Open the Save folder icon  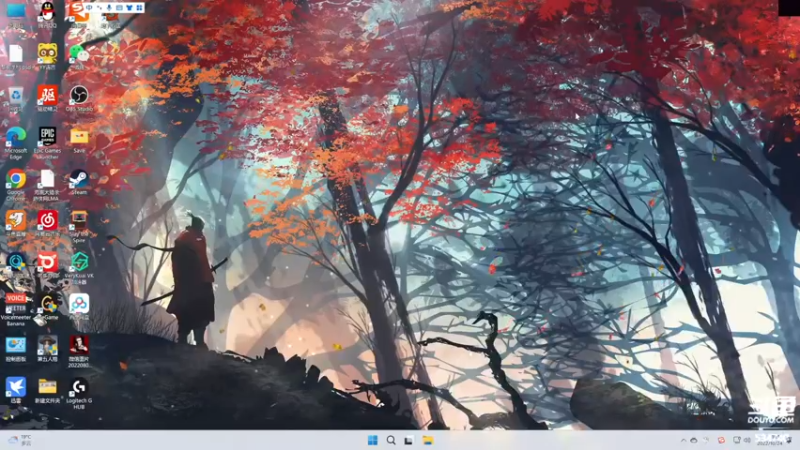pos(79,138)
